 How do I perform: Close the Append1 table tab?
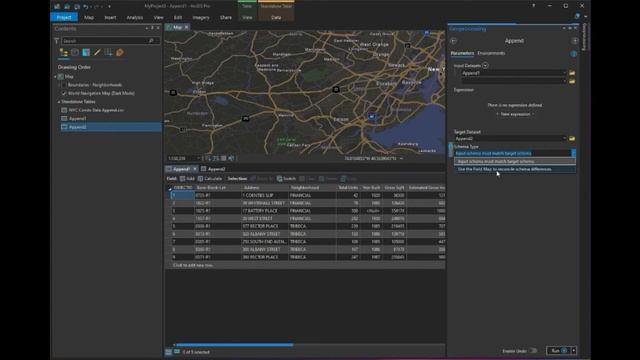195,169
